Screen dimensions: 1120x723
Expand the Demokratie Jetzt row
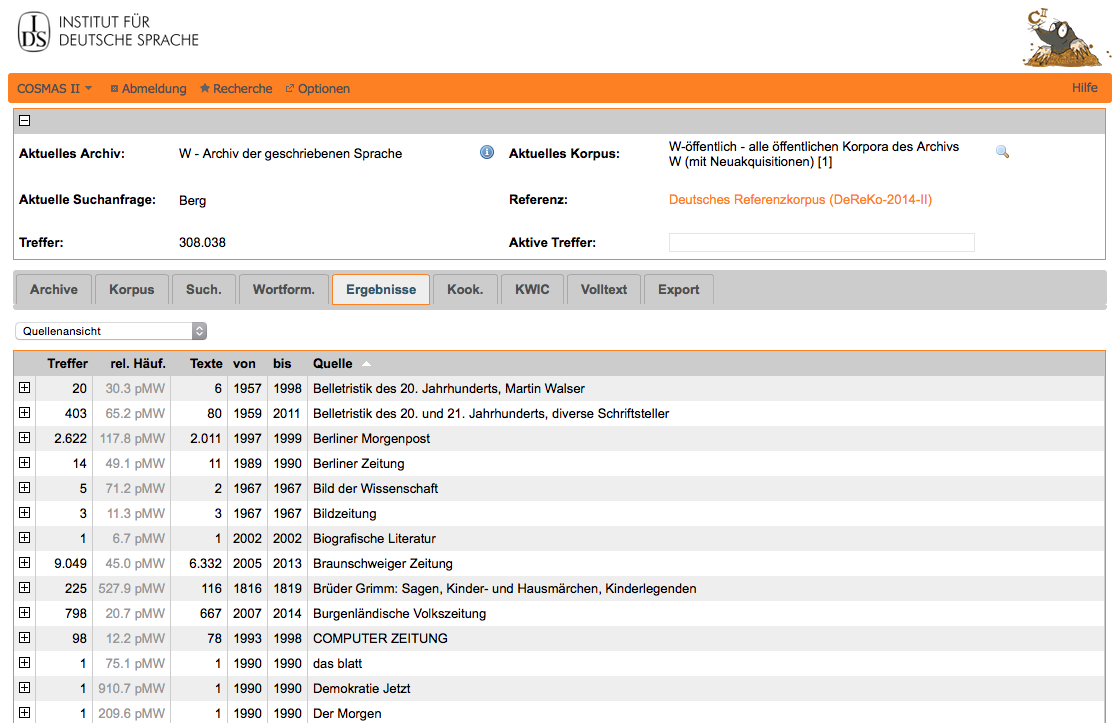point(24,688)
